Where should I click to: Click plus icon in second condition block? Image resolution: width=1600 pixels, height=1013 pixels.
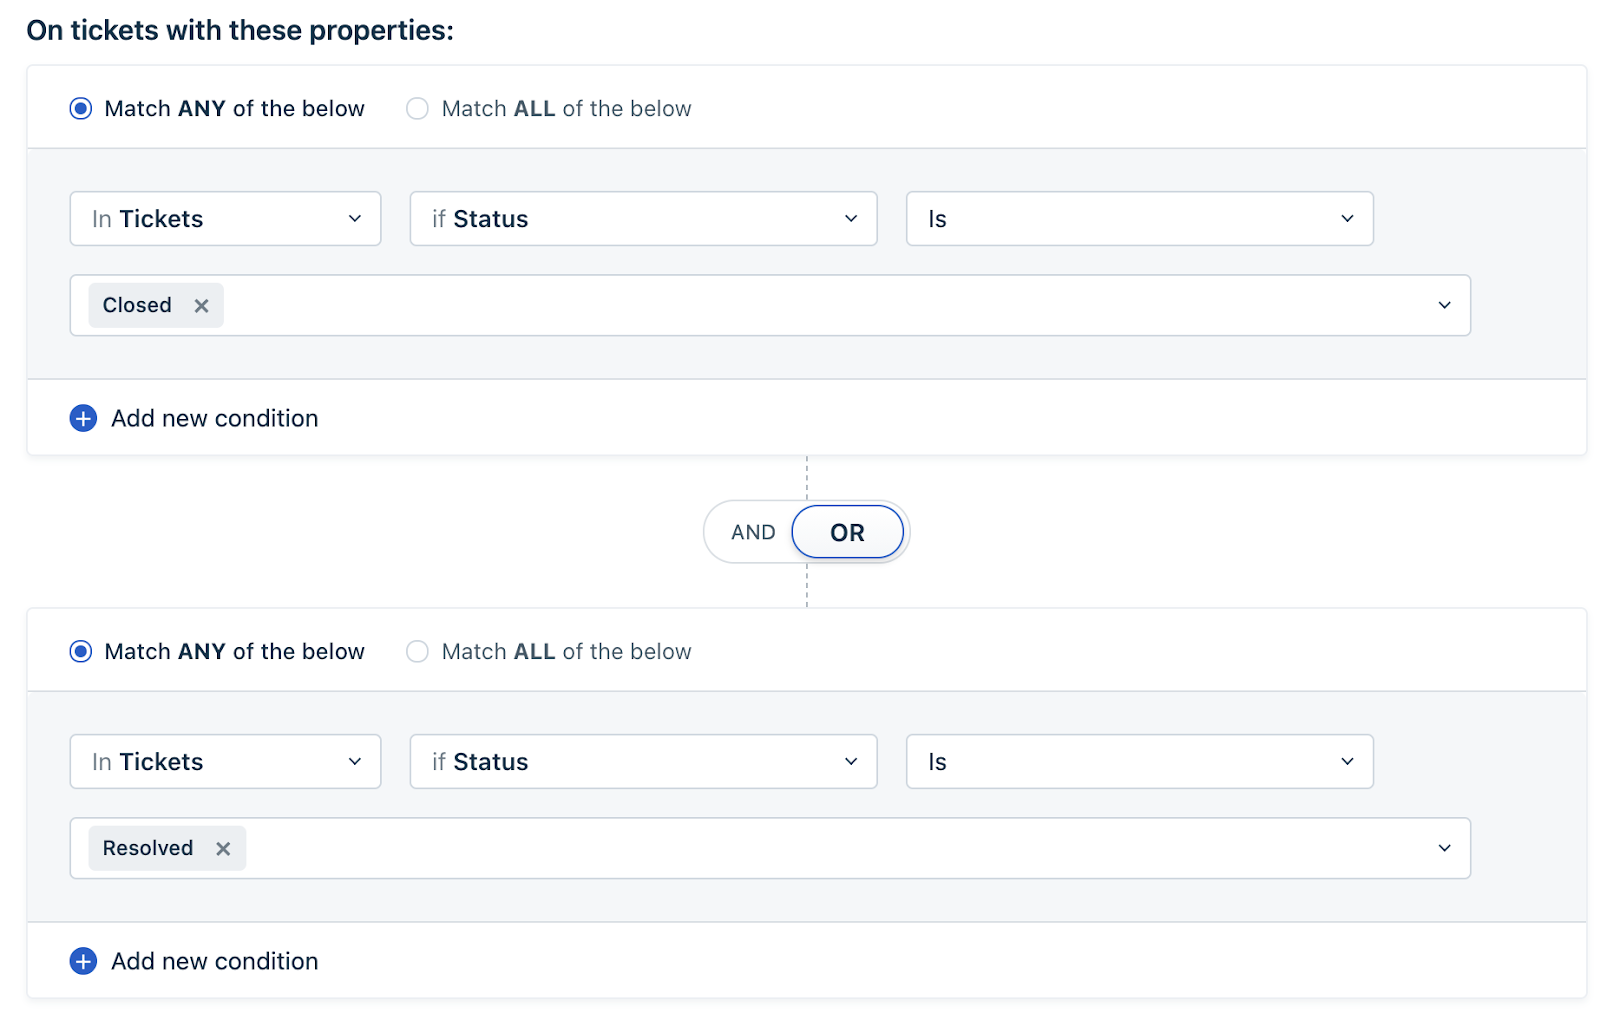[83, 961]
